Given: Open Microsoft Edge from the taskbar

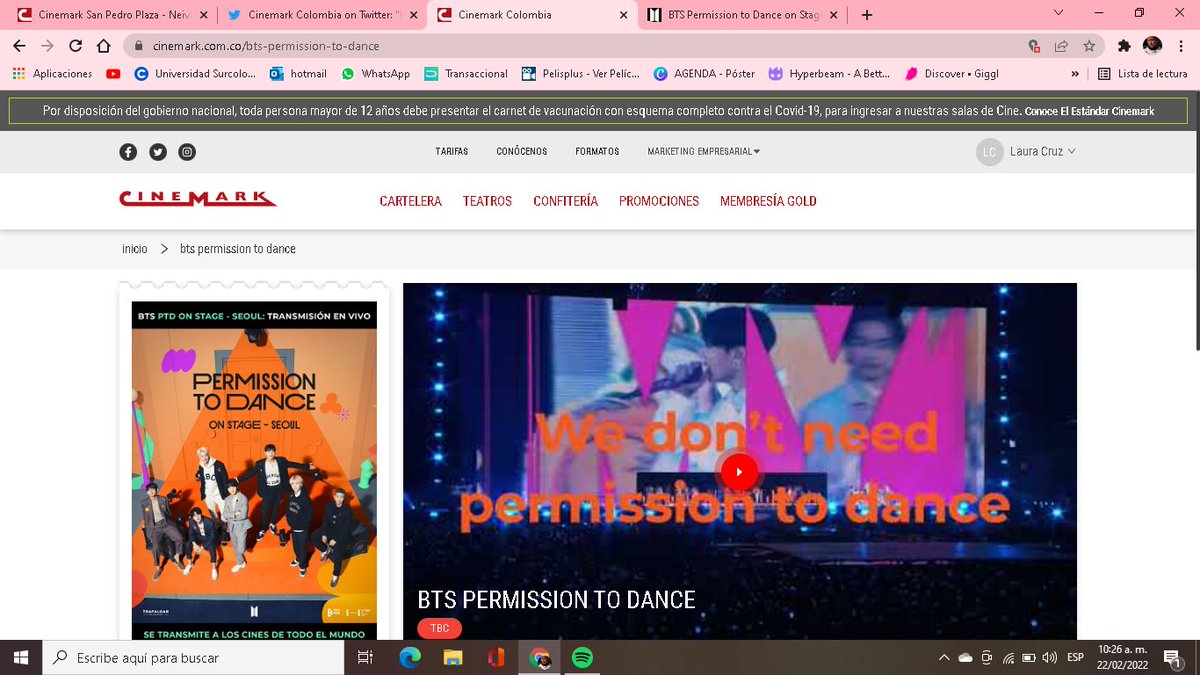Looking at the screenshot, I should click(409, 657).
